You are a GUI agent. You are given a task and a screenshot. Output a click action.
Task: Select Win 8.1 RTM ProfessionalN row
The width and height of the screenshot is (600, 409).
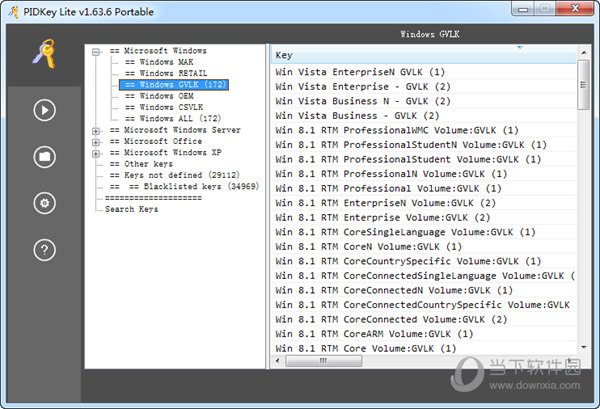coord(424,174)
